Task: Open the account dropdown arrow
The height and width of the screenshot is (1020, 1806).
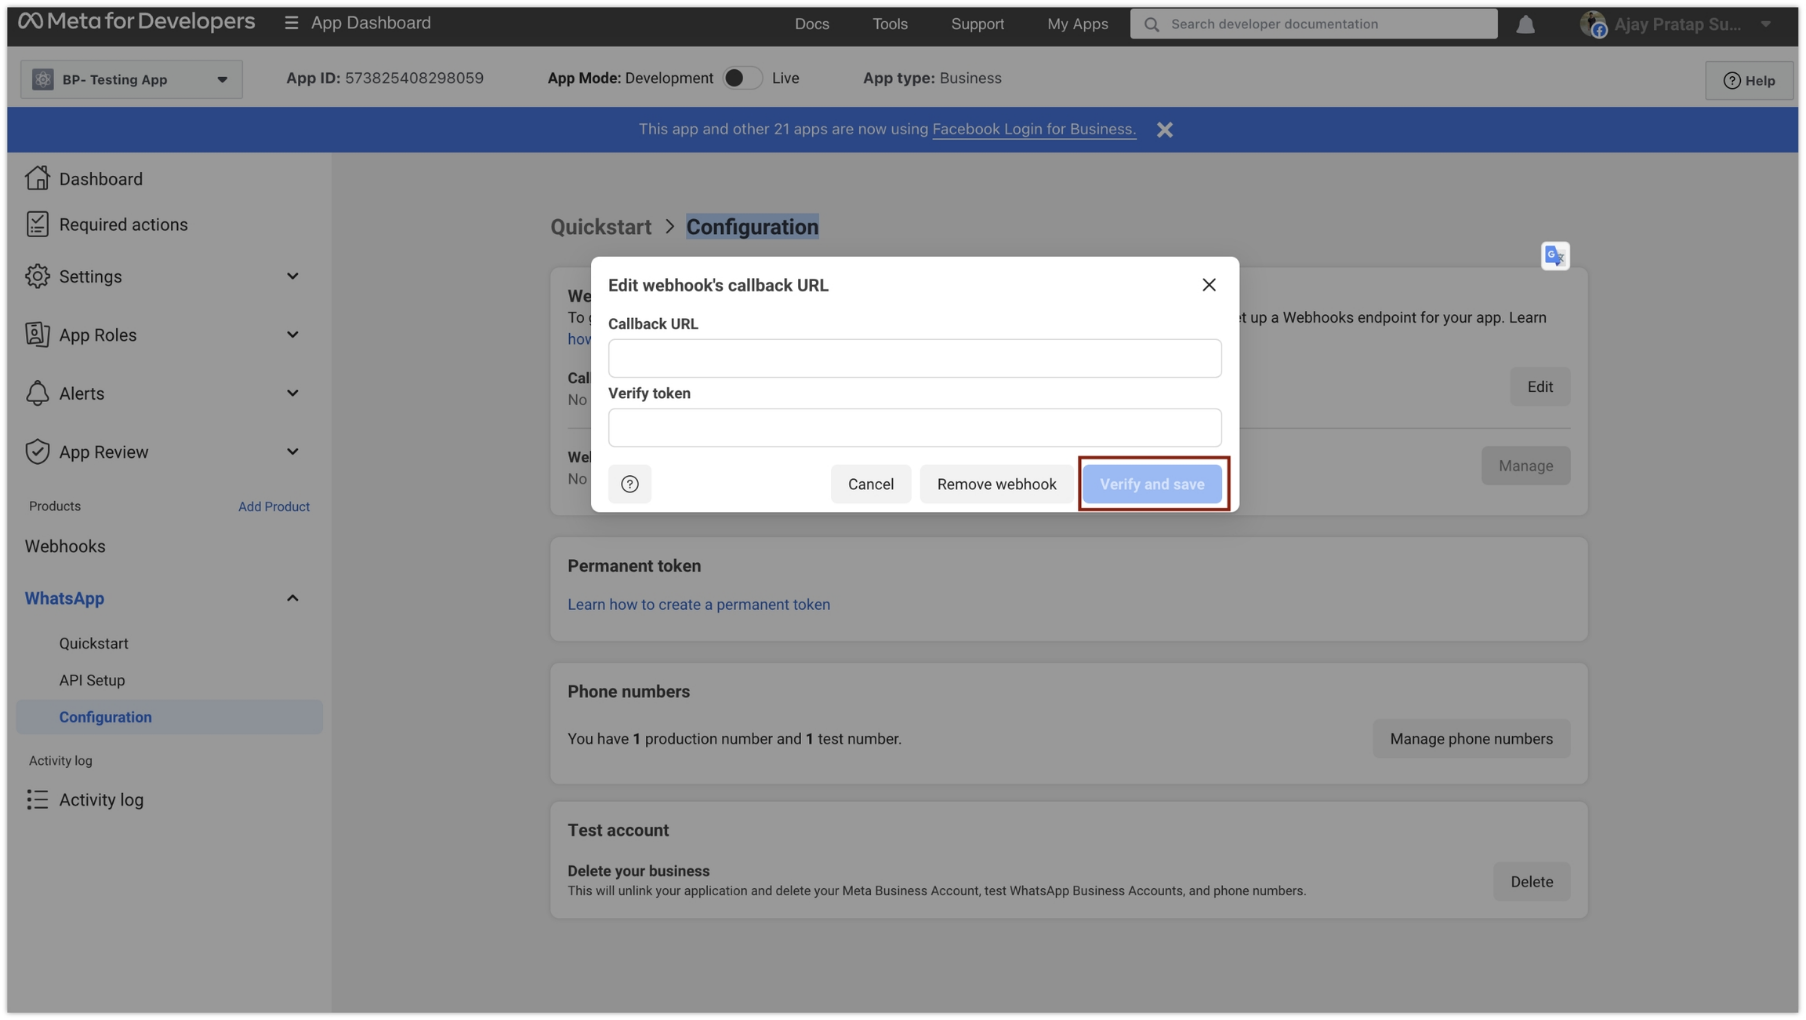Action: [x=1766, y=24]
